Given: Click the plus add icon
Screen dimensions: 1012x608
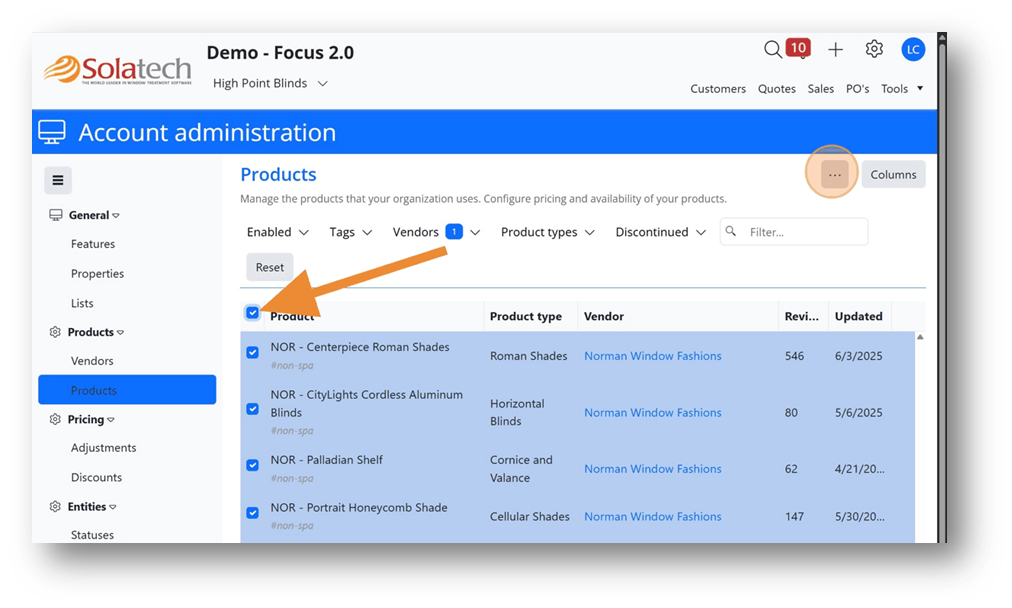Looking at the screenshot, I should pos(835,50).
